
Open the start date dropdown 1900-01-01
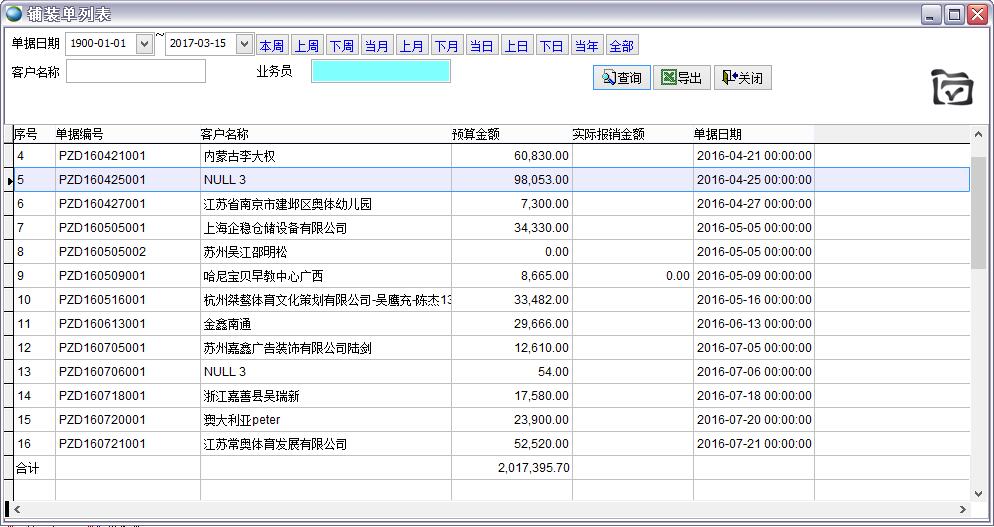(x=144, y=44)
